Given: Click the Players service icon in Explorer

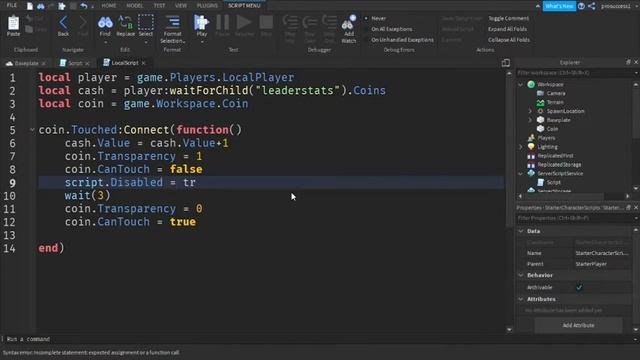Looking at the screenshot, I should [531, 138].
